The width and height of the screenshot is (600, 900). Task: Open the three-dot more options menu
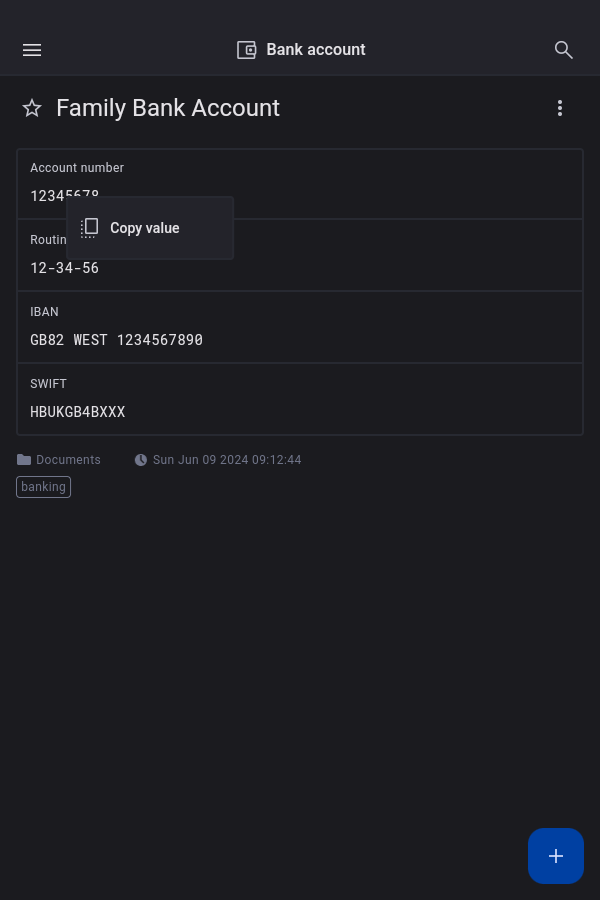click(x=560, y=108)
